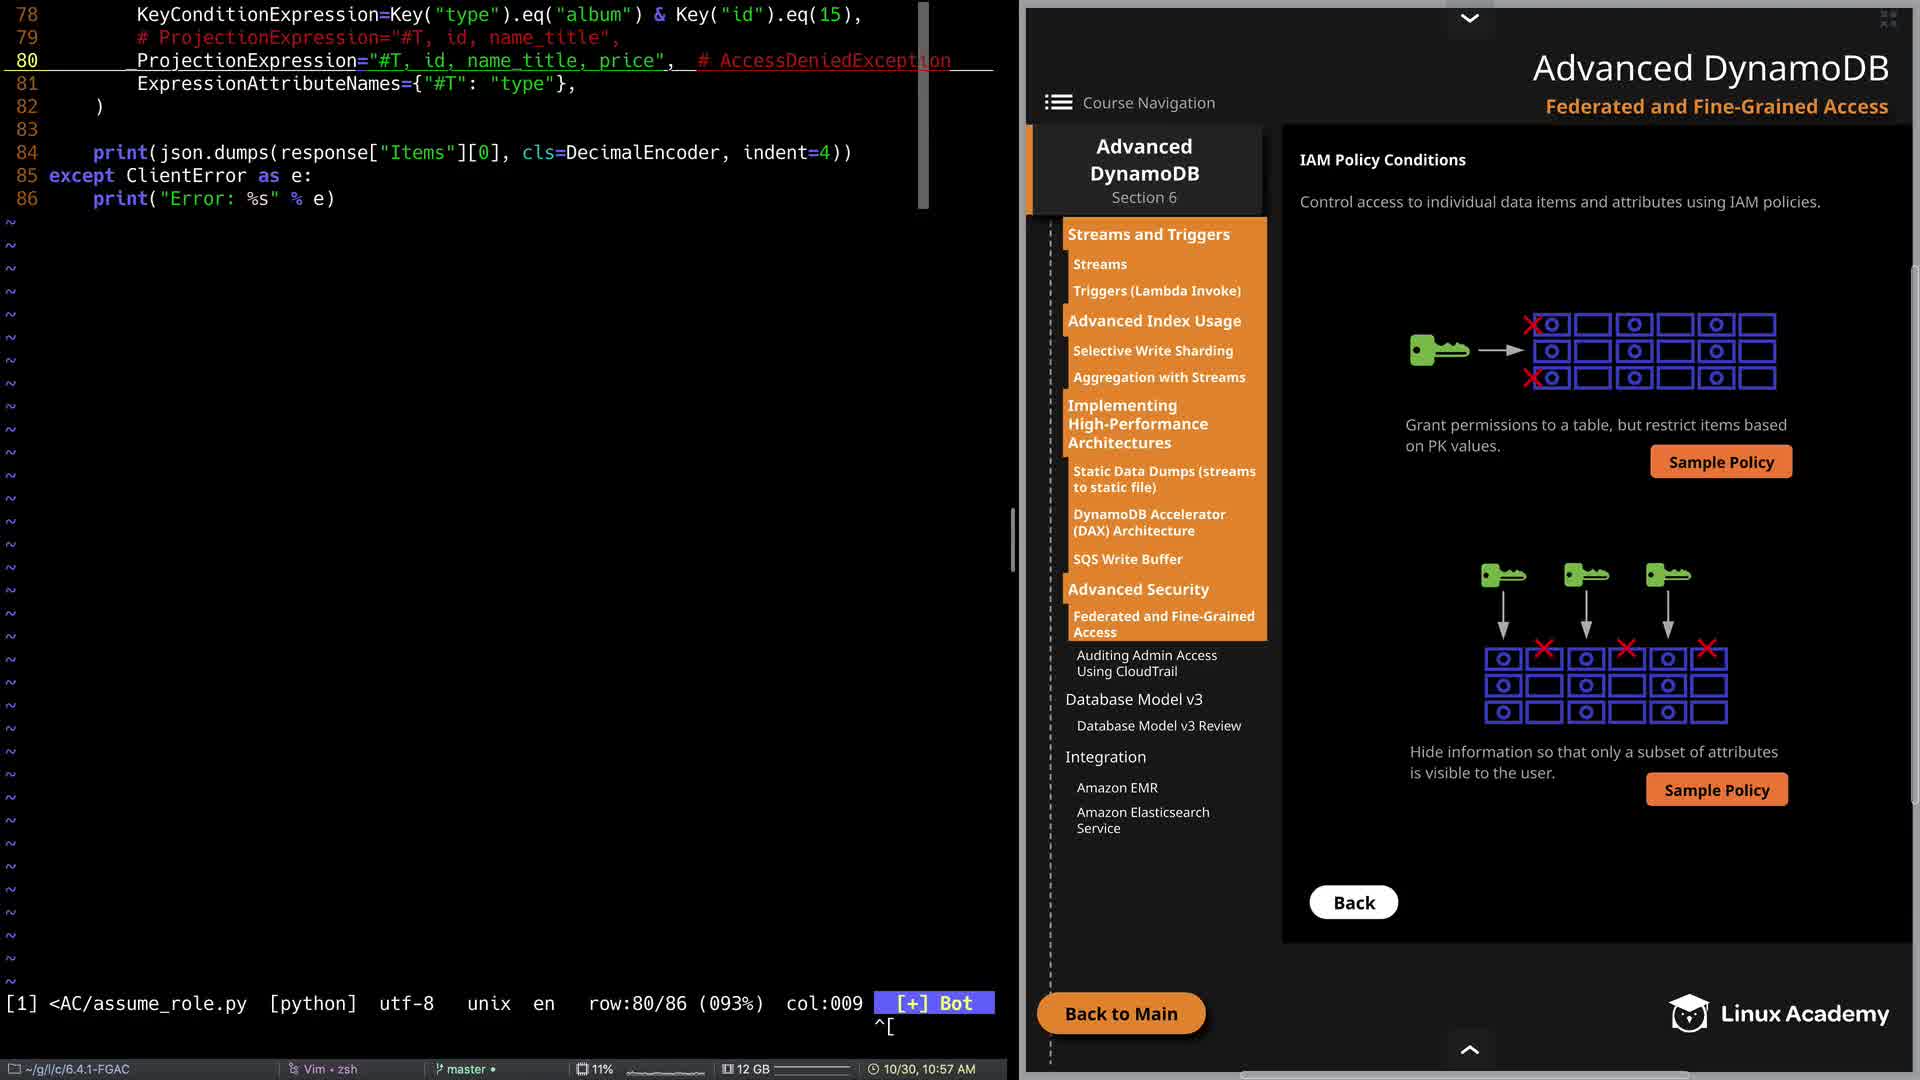
Task: Click the fullscreen exit icon in top corner
Action: [x=1888, y=18]
